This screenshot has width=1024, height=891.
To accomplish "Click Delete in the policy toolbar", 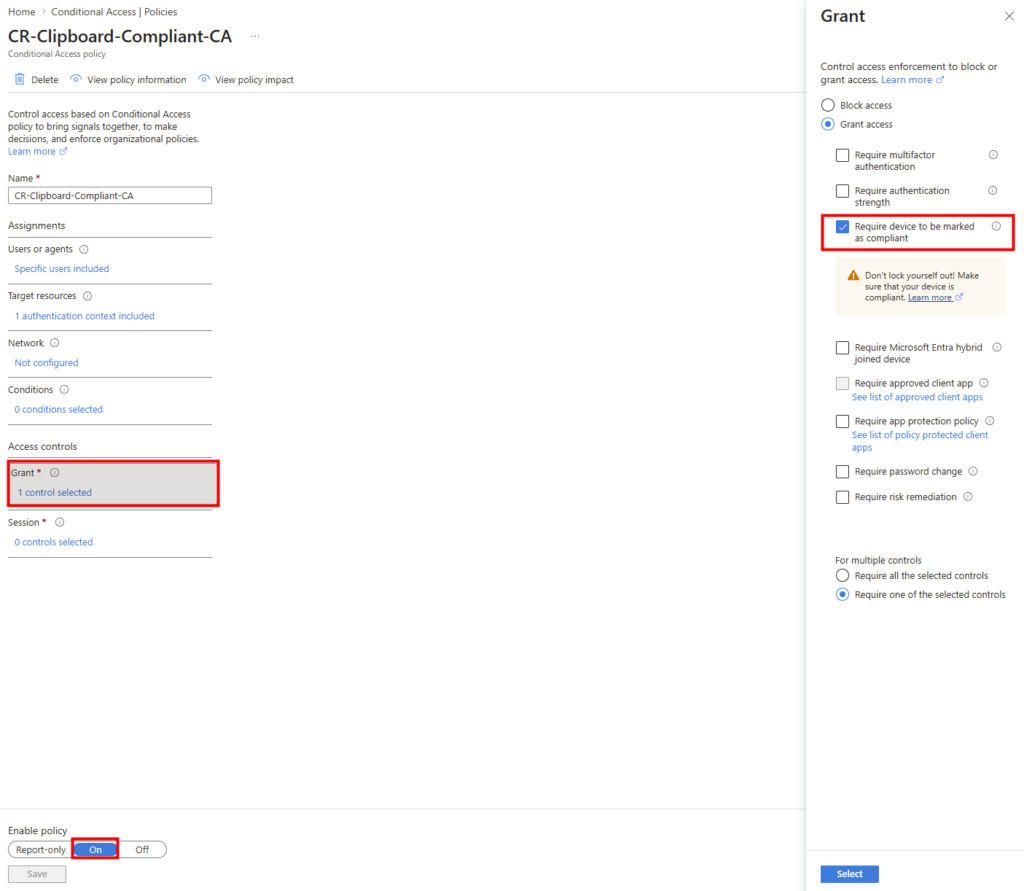I will (x=37, y=80).
